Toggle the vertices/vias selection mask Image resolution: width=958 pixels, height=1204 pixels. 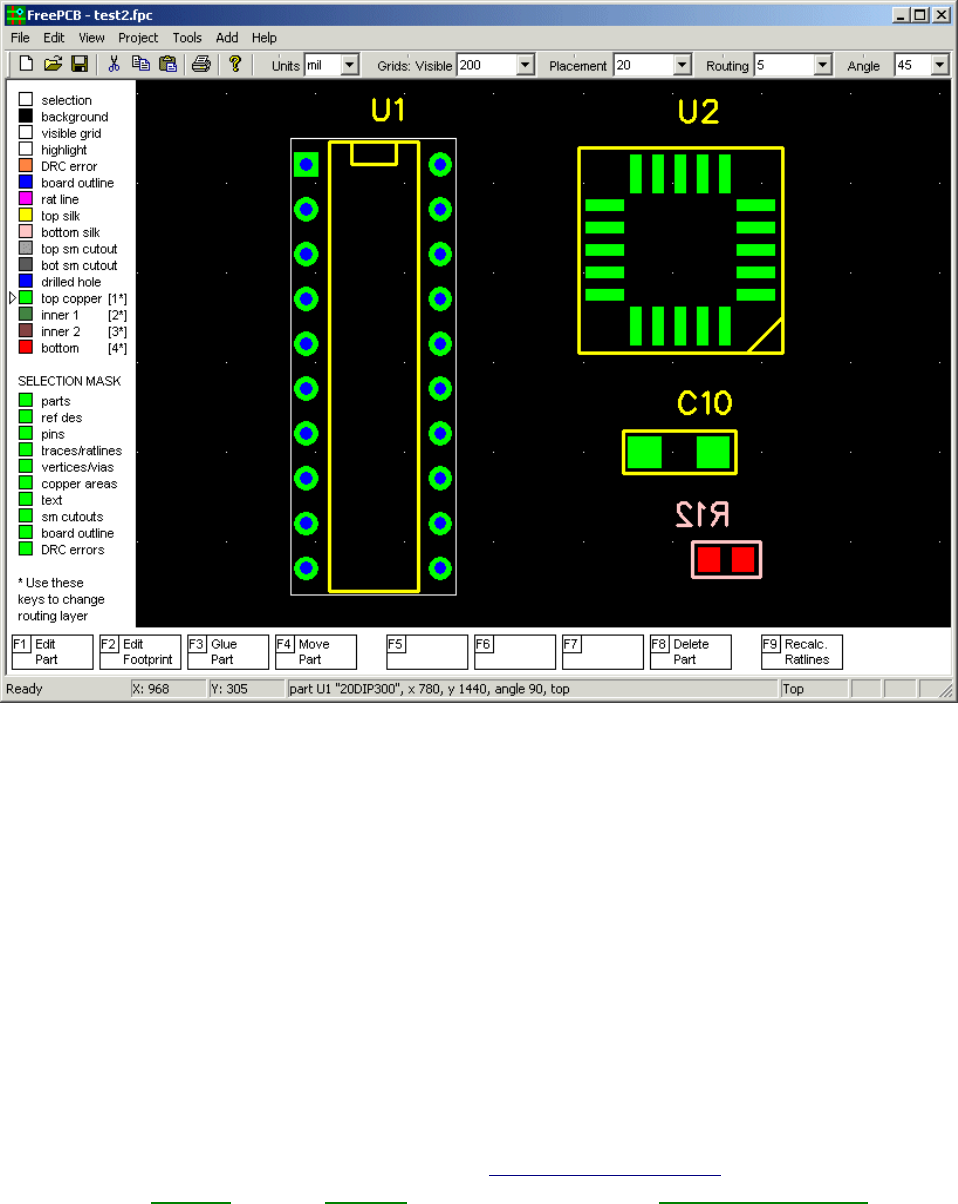[x=26, y=467]
